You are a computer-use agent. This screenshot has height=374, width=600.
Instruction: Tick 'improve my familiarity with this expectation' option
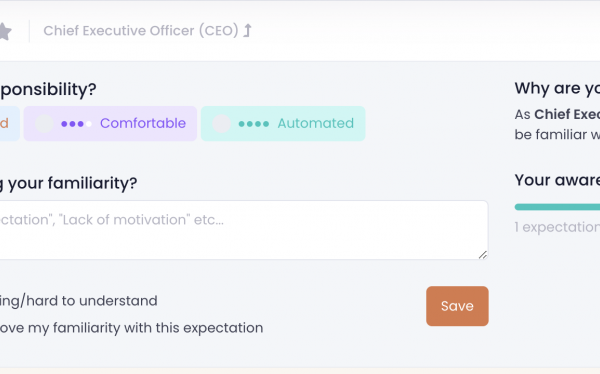(x=131, y=328)
